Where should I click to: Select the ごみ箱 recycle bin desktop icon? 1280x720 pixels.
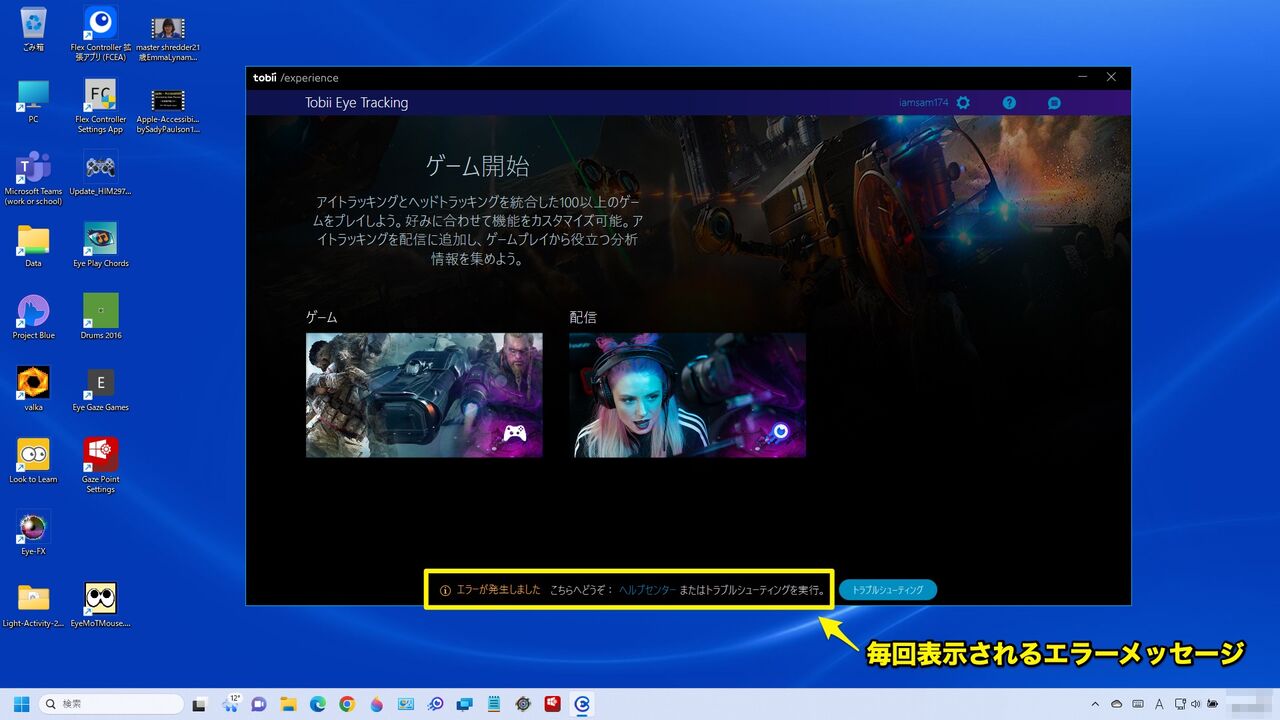pyautogui.click(x=33, y=30)
